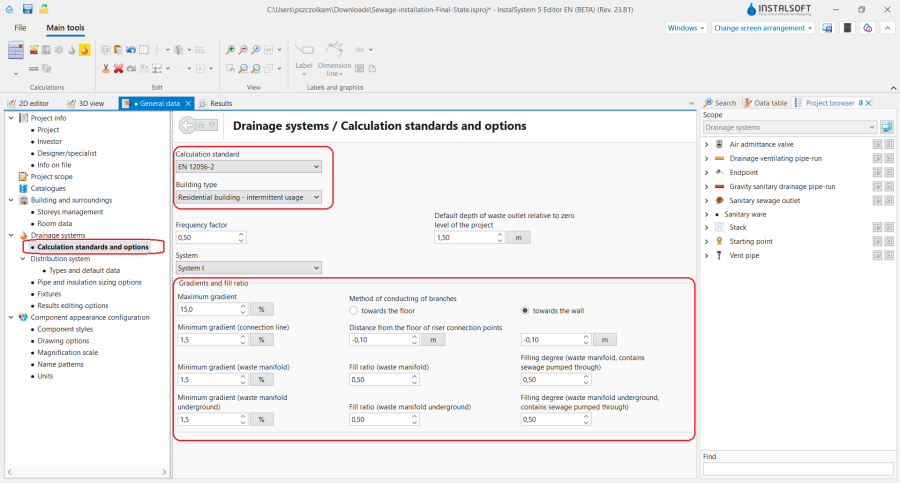The height and width of the screenshot is (483, 900).
Task: Click the Maximum gradient input field
Action: tap(208, 309)
